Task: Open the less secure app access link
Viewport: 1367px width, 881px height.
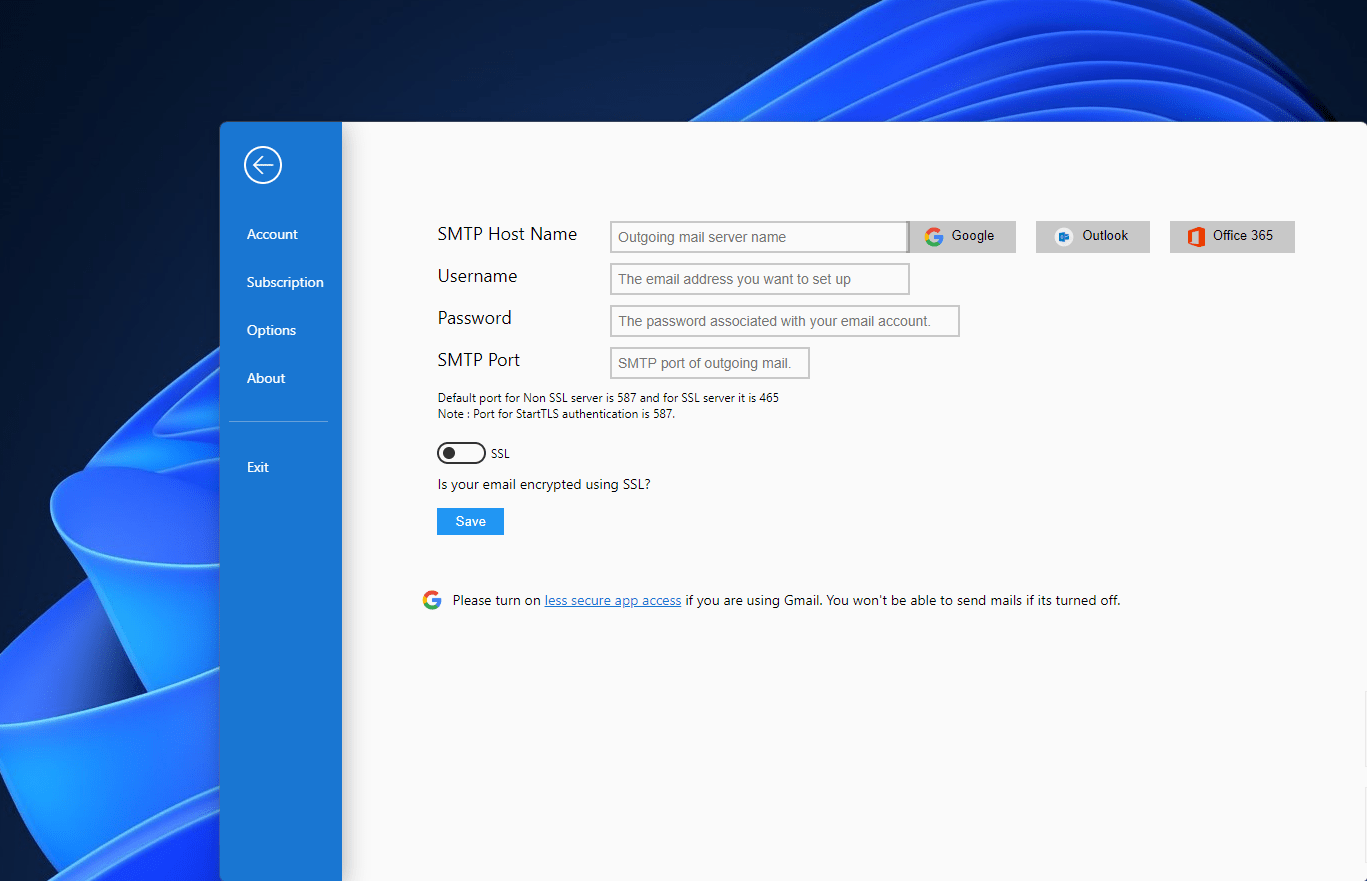Action: [613, 601]
